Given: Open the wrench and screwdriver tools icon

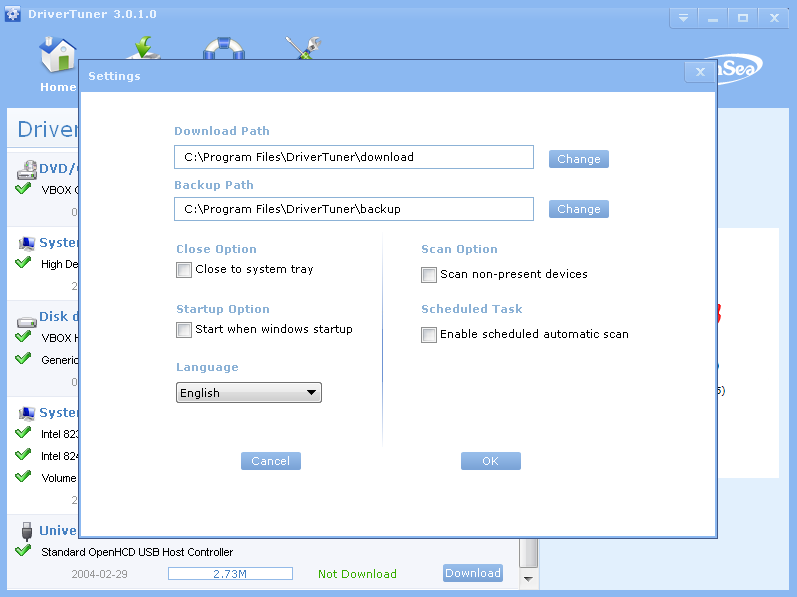Looking at the screenshot, I should pyautogui.click(x=303, y=47).
